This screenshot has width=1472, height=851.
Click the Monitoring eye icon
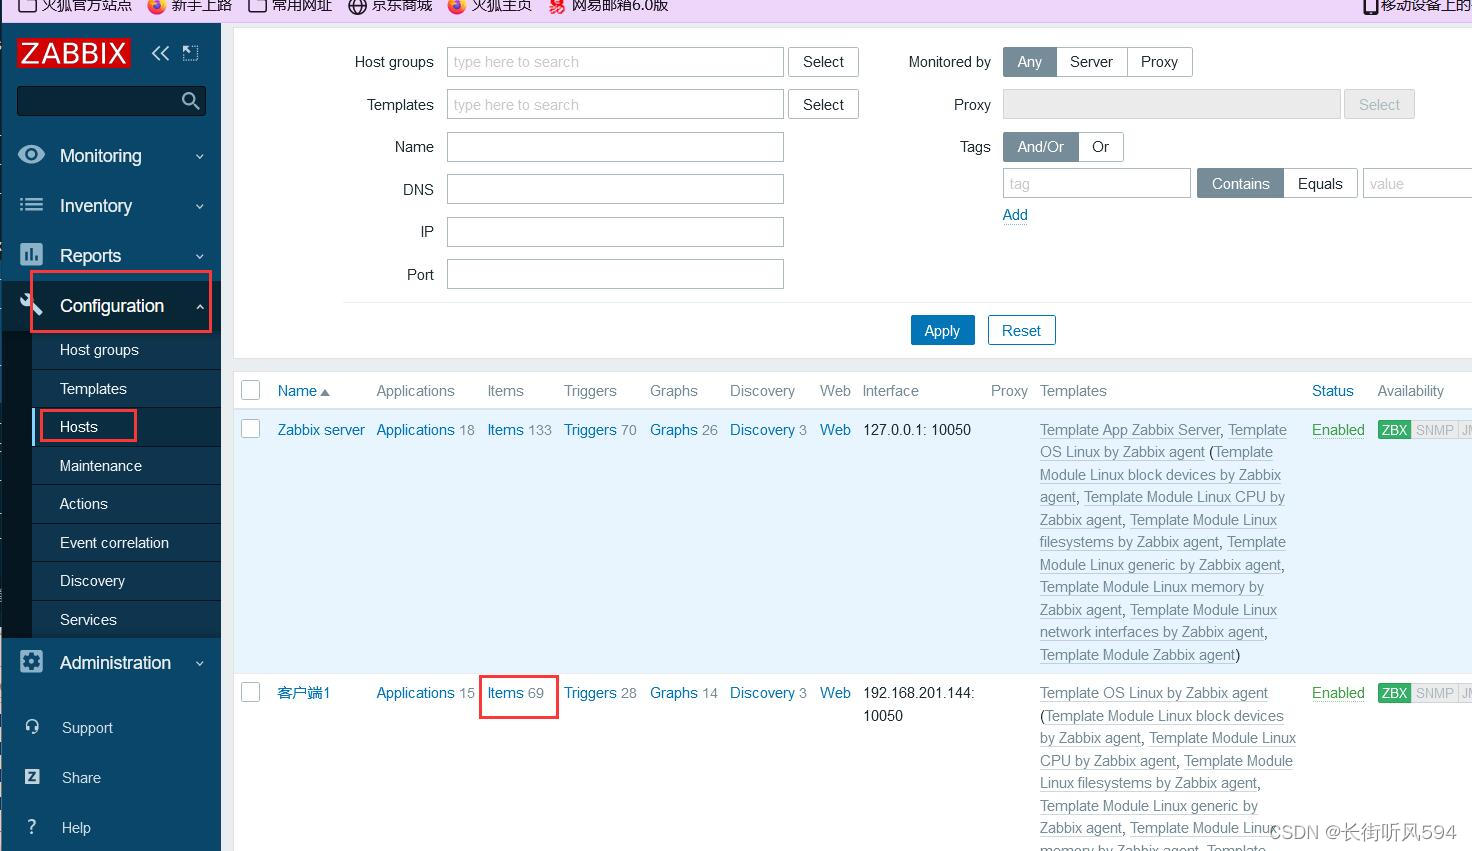32,155
